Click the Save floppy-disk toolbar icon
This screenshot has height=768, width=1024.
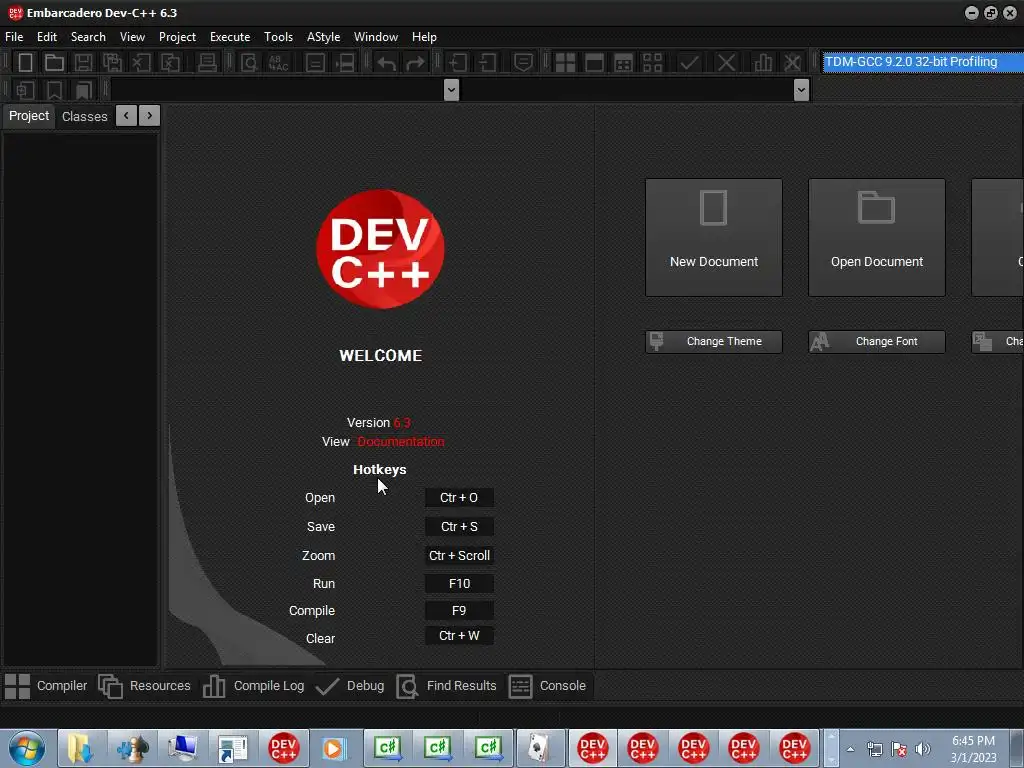coord(83,63)
